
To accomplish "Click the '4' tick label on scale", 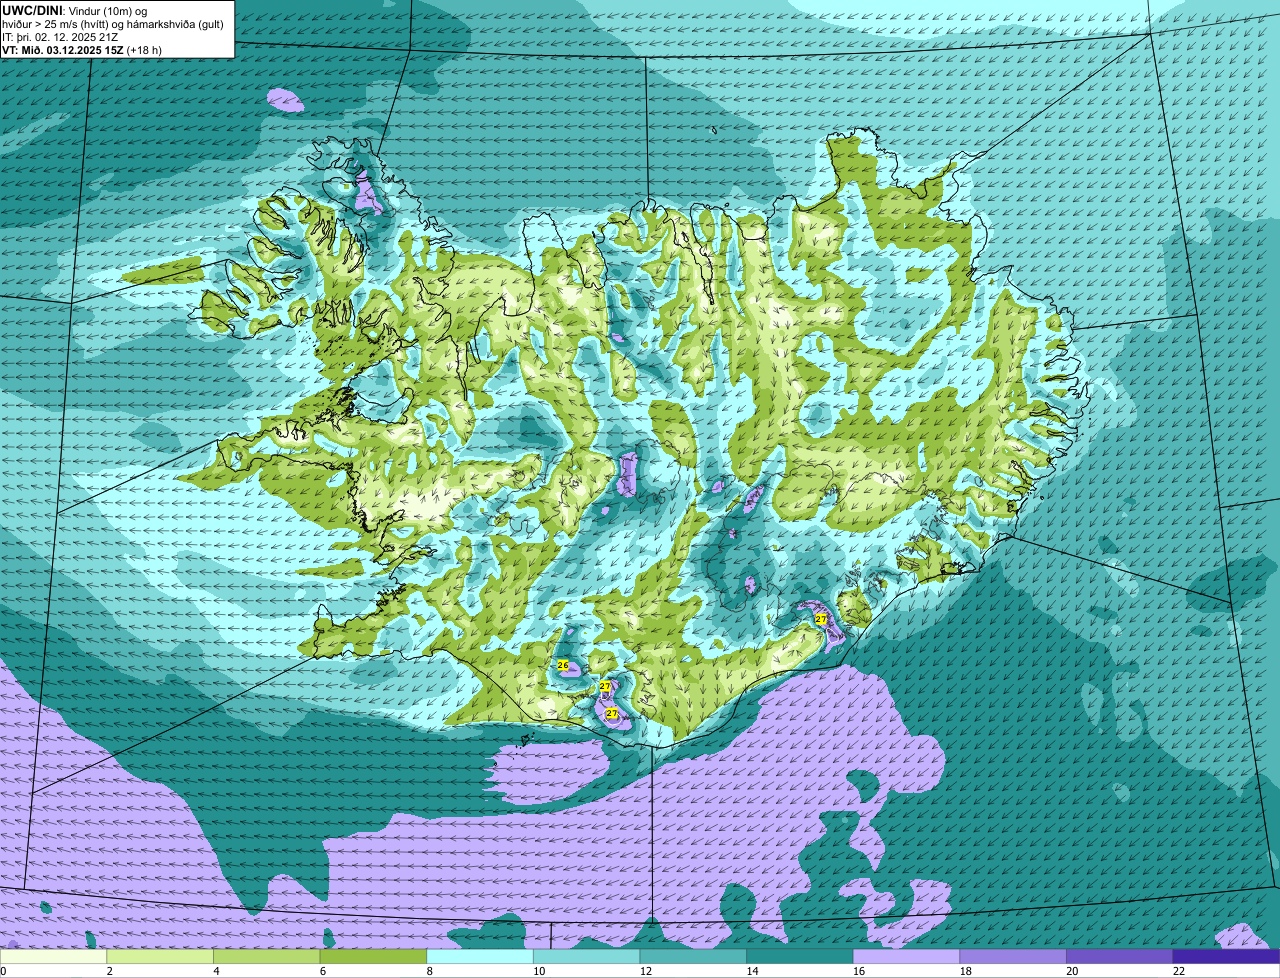I will [216, 971].
